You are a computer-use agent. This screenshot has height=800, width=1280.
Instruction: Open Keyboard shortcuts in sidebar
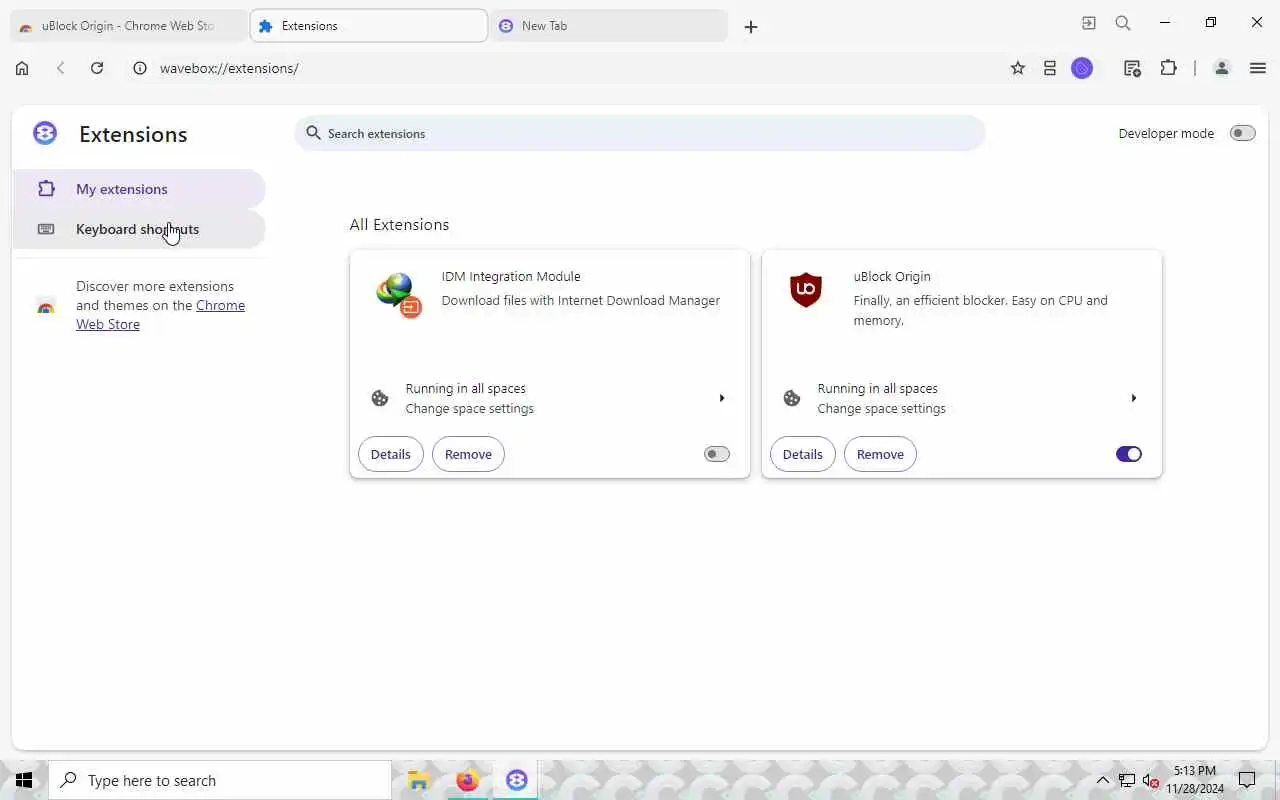tap(139, 229)
